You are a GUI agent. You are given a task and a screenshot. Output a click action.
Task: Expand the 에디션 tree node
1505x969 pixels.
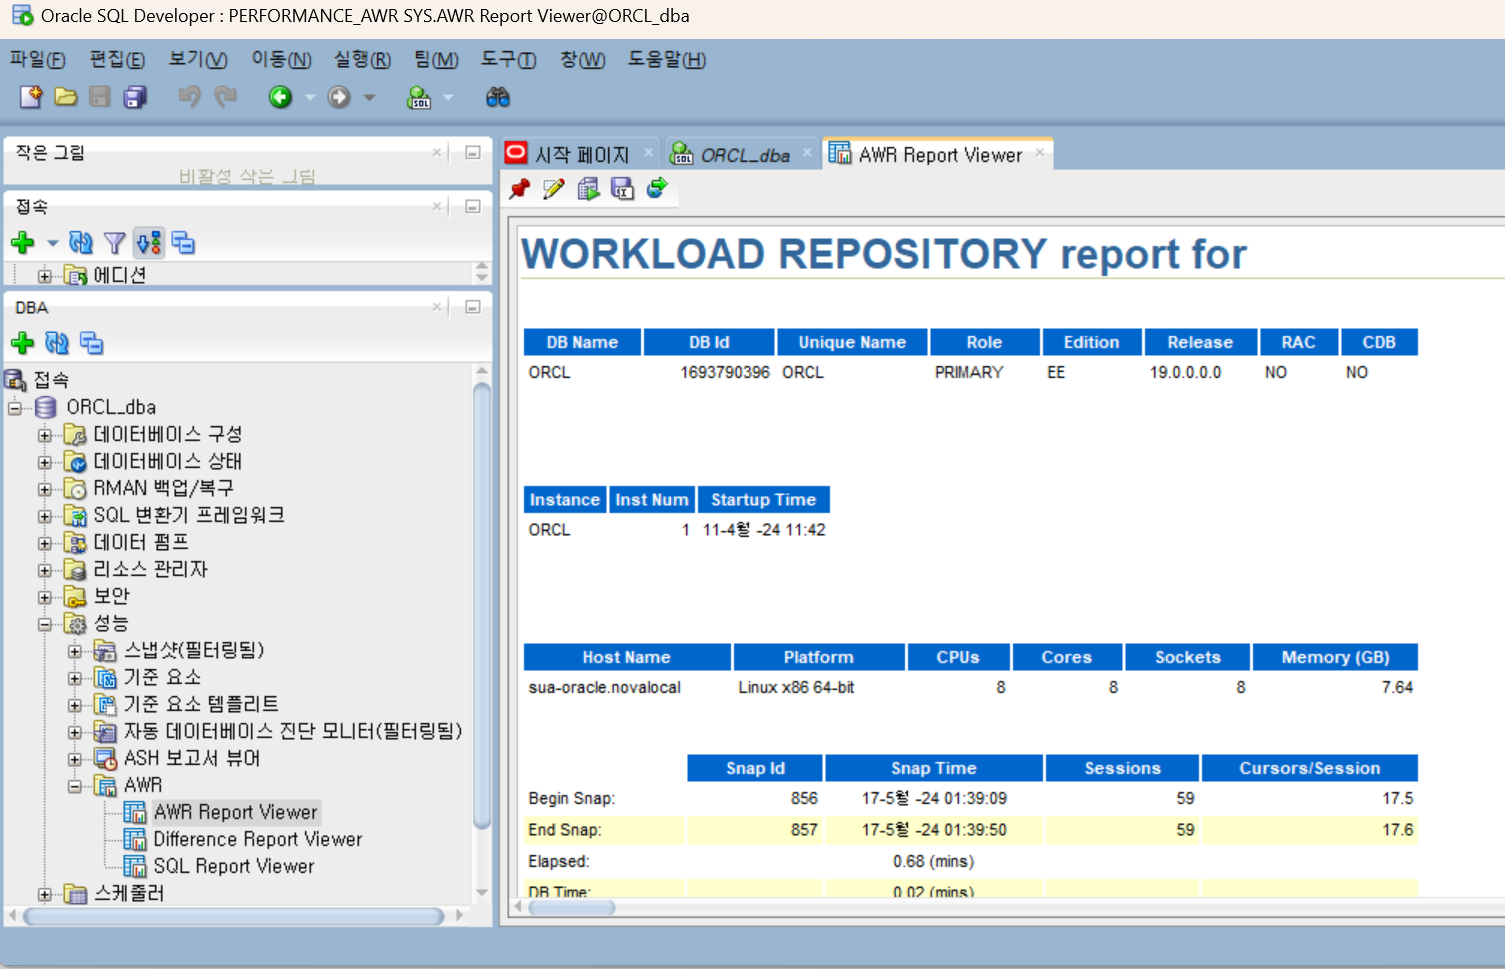pos(45,276)
